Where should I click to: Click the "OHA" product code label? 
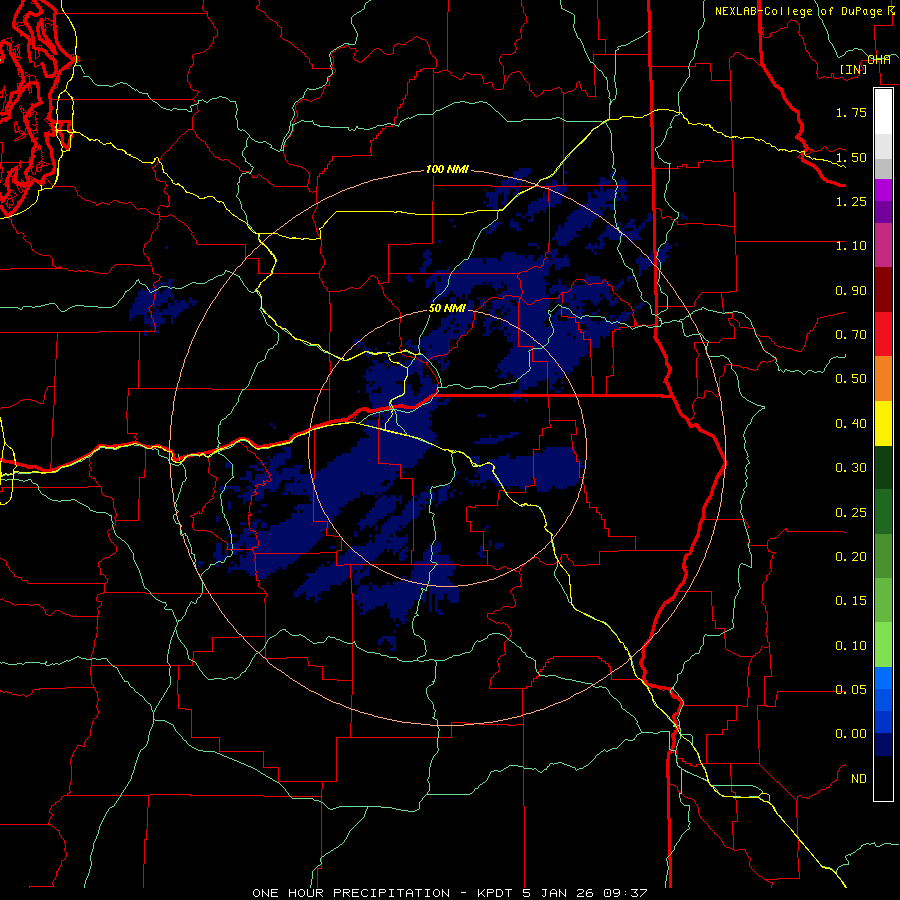point(879,60)
